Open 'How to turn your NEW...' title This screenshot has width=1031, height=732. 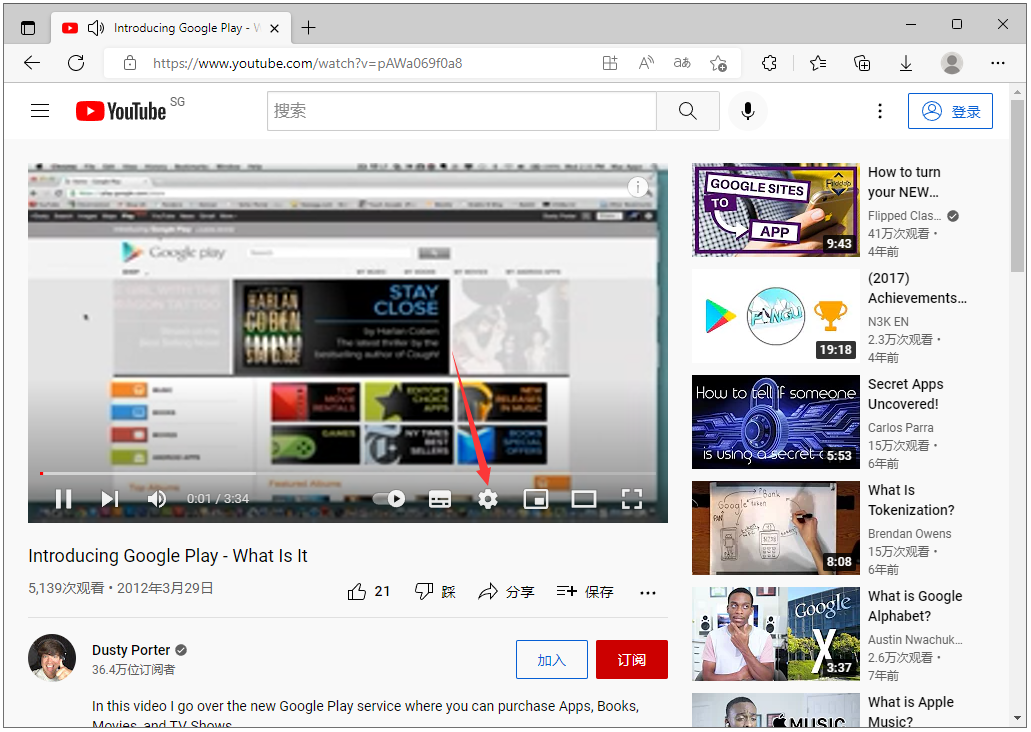coord(904,182)
